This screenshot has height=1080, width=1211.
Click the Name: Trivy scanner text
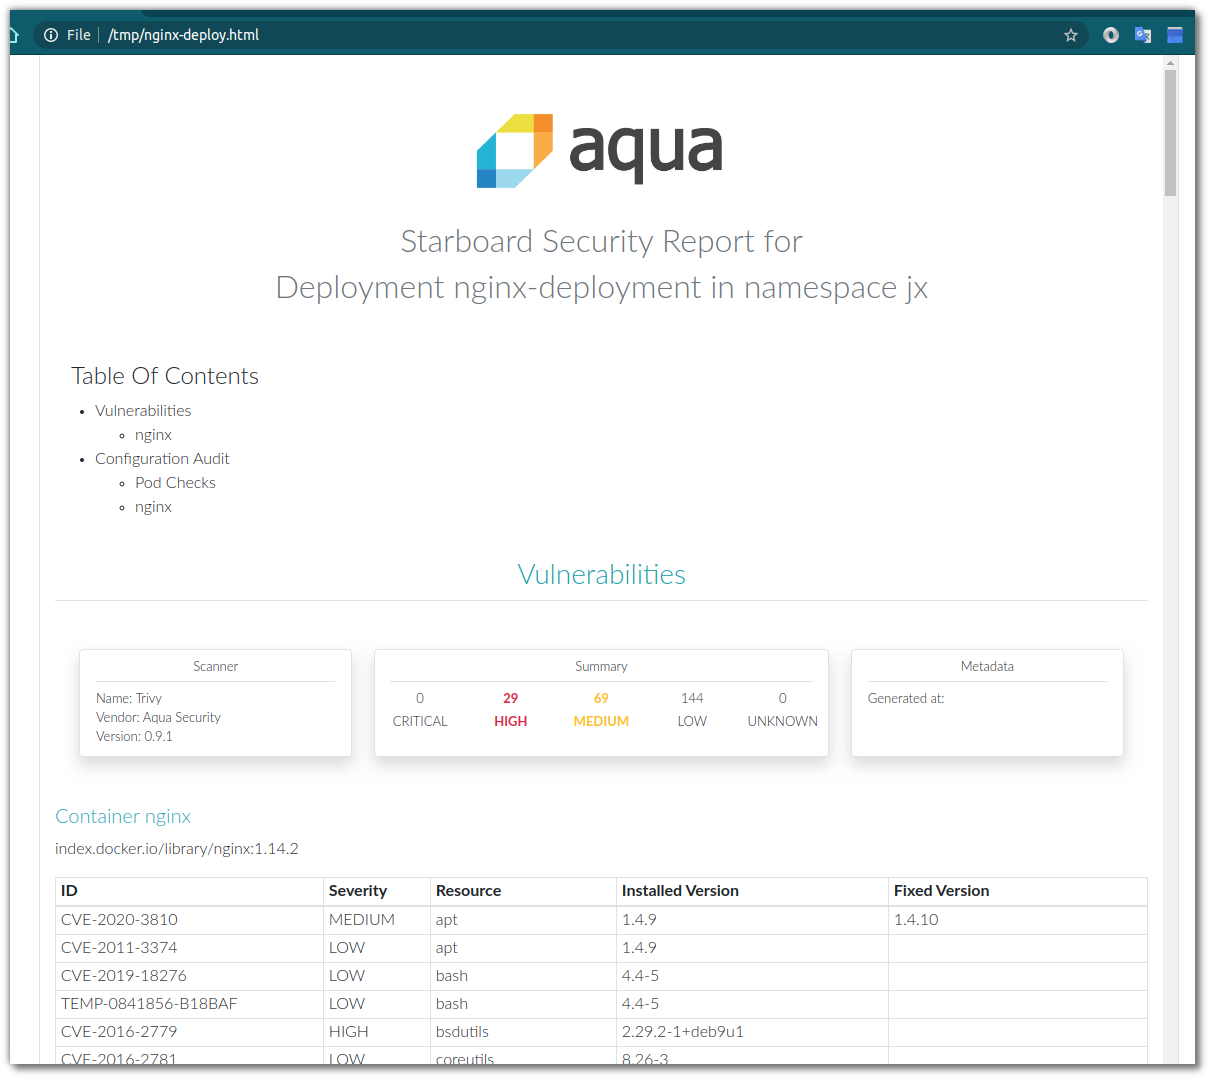click(x=129, y=698)
